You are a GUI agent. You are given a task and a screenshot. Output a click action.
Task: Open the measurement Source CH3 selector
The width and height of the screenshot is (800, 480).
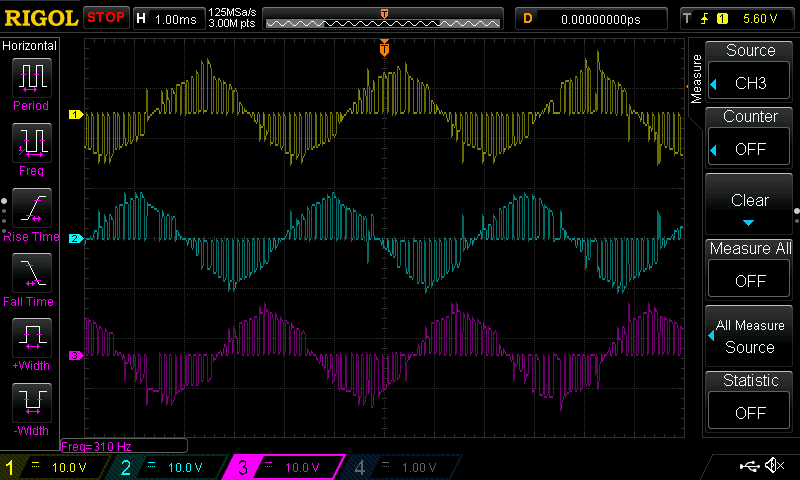(x=749, y=83)
